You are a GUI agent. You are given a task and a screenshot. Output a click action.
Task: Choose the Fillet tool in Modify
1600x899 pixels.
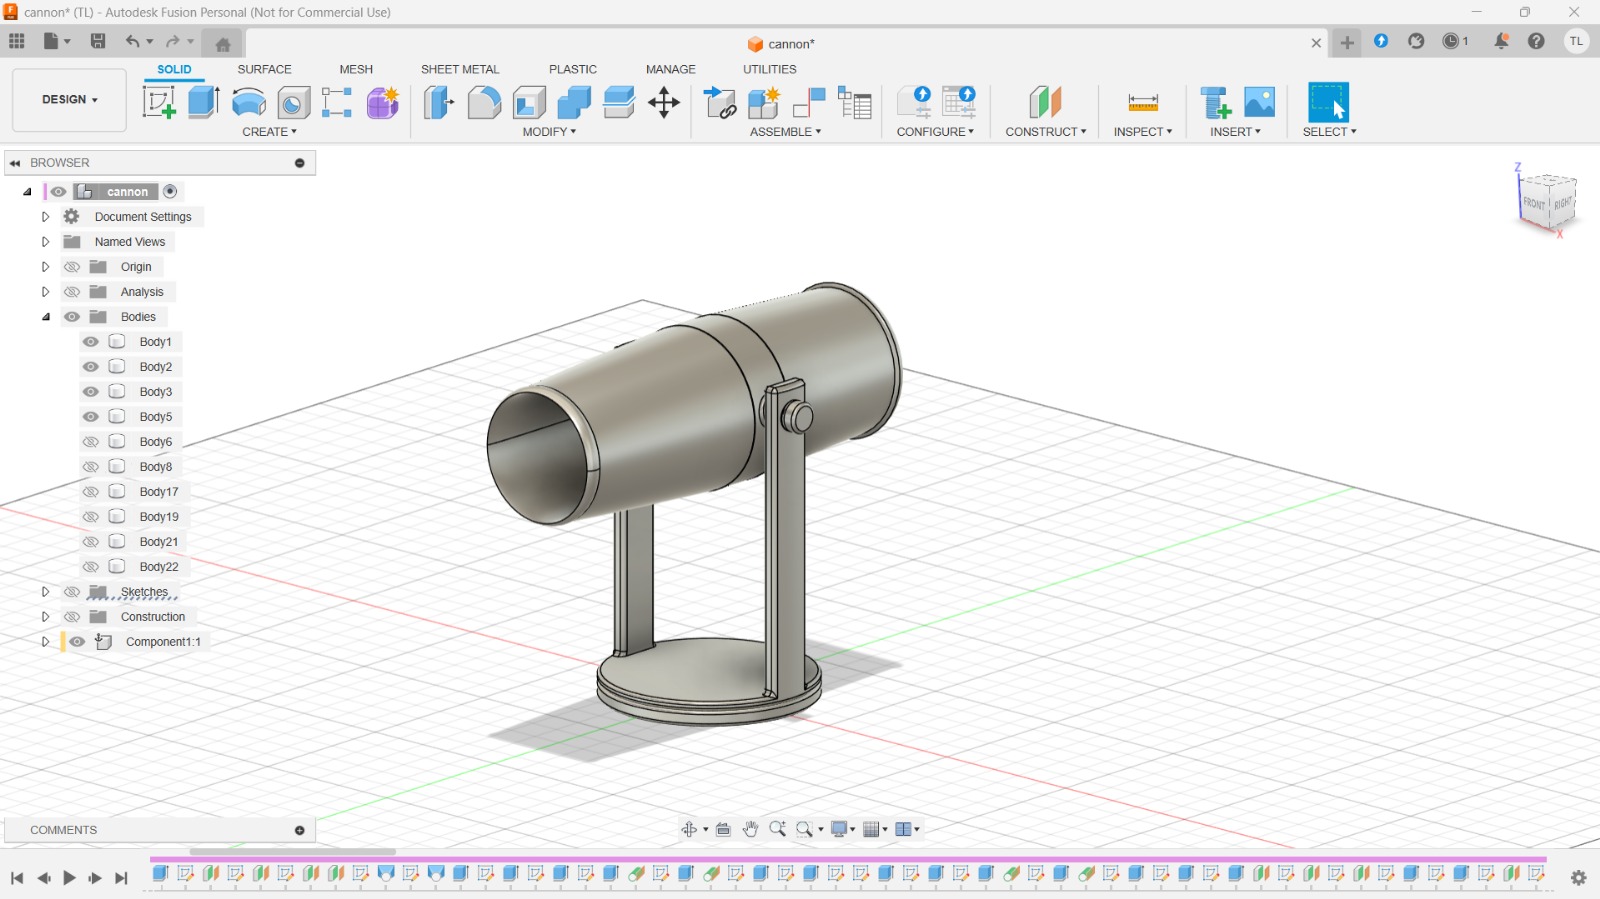click(484, 102)
